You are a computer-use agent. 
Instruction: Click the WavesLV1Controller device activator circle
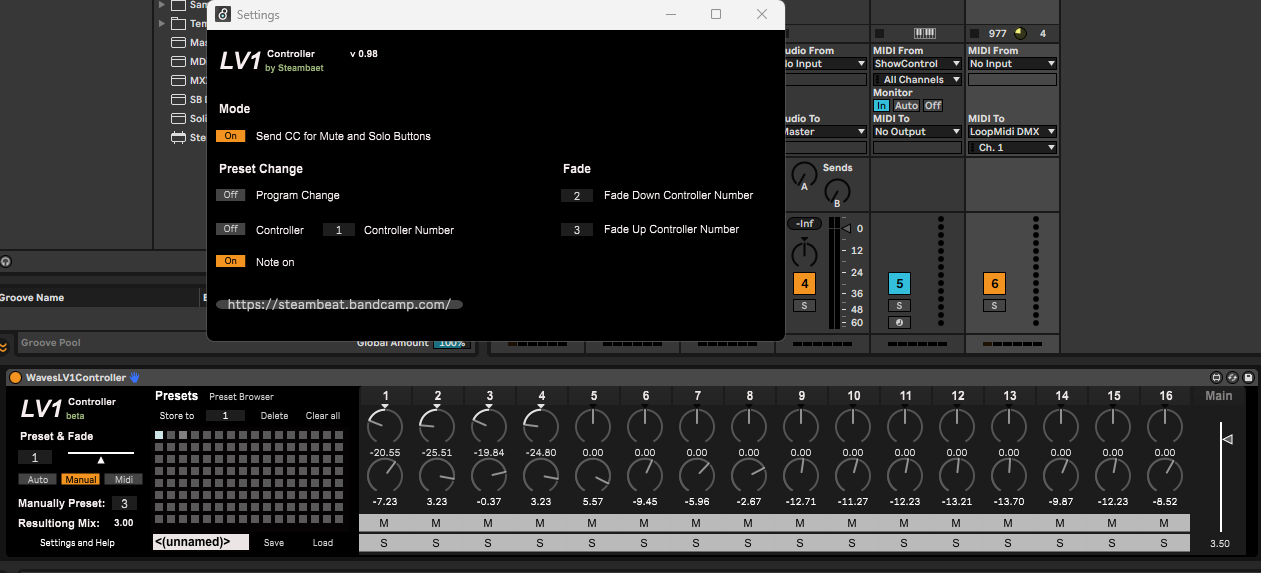coord(15,378)
